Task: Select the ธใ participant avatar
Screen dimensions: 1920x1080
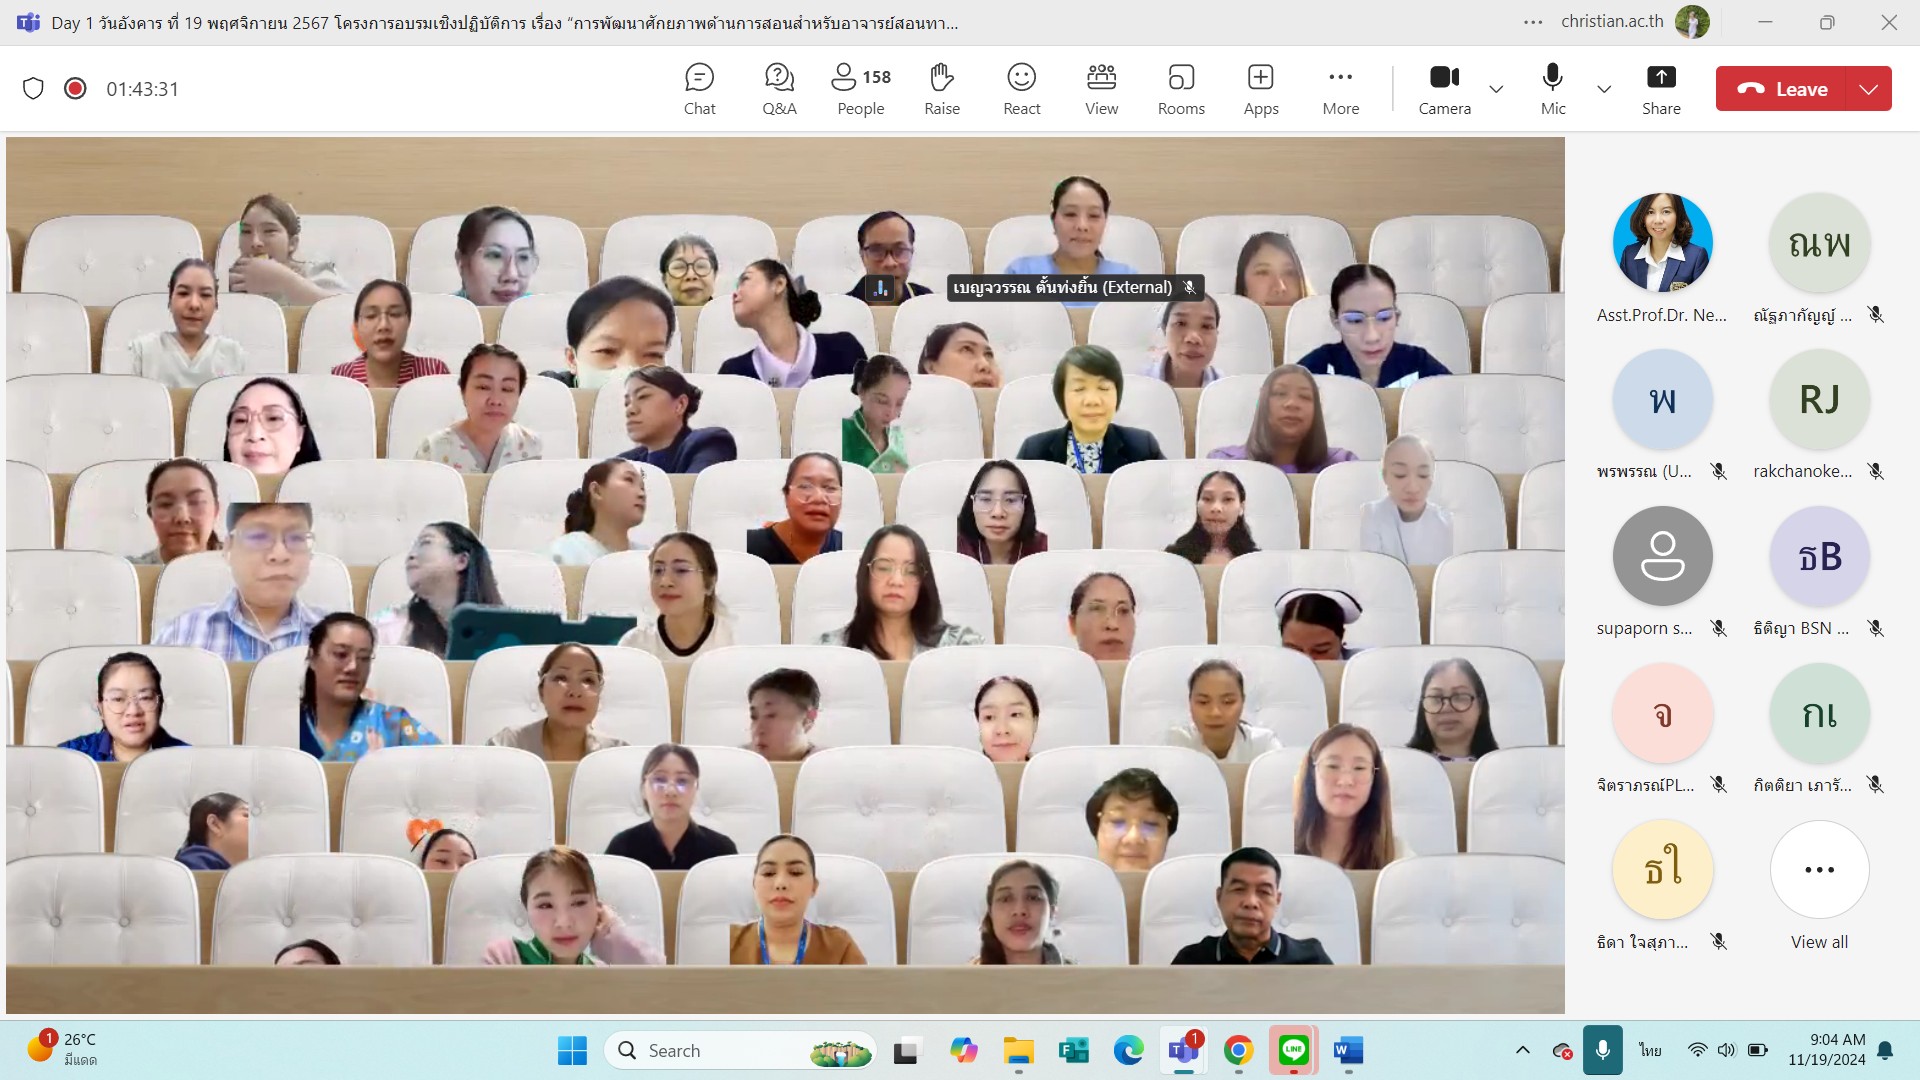Action: tap(1662, 869)
